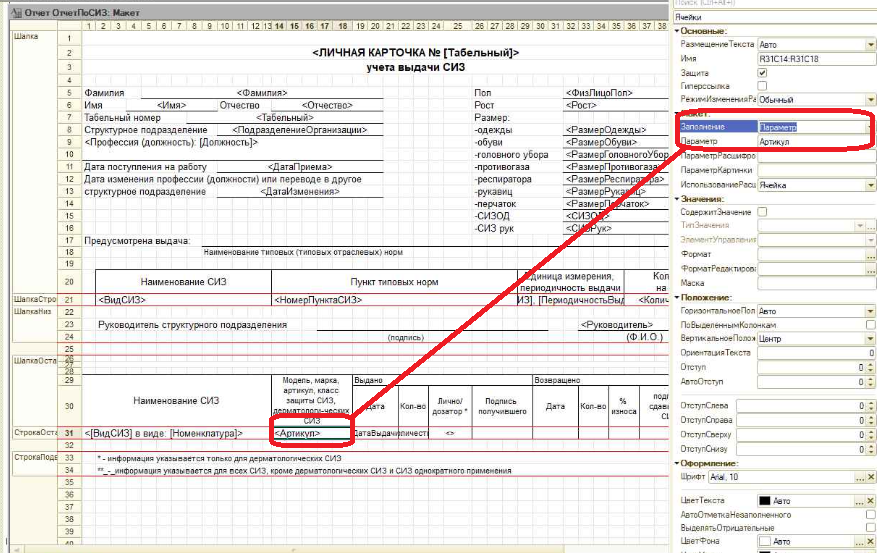
Task: Click the ПараметрКартинки input field
Action: (x=816, y=170)
